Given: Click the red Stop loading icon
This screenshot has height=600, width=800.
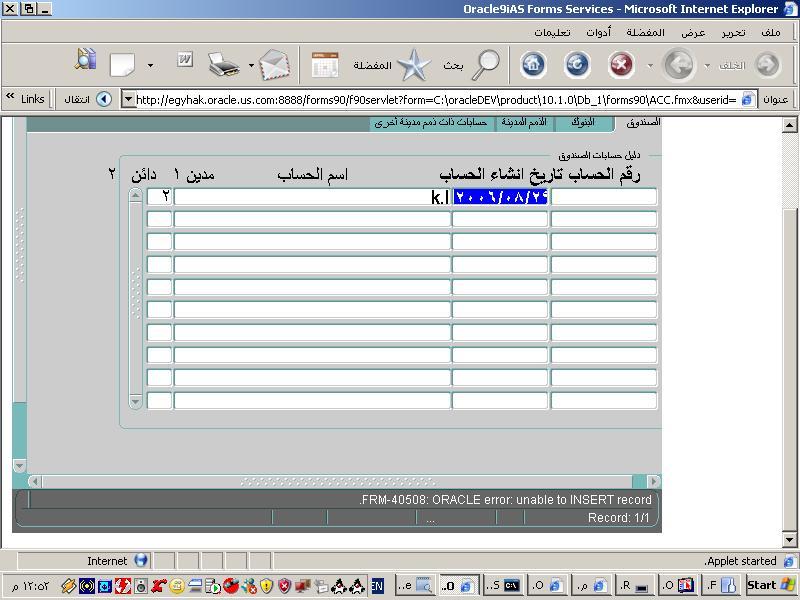Looking at the screenshot, I should [621, 65].
